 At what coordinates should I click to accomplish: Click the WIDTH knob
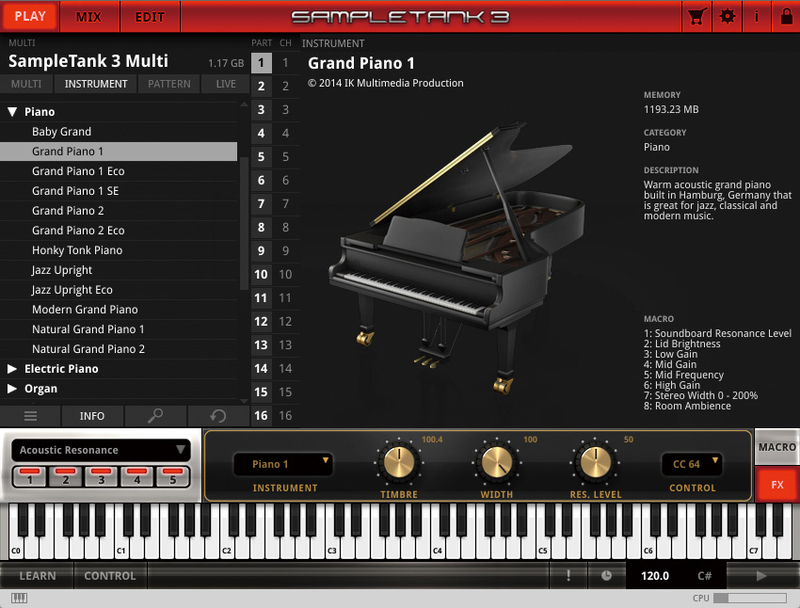[x=497, y=462]
